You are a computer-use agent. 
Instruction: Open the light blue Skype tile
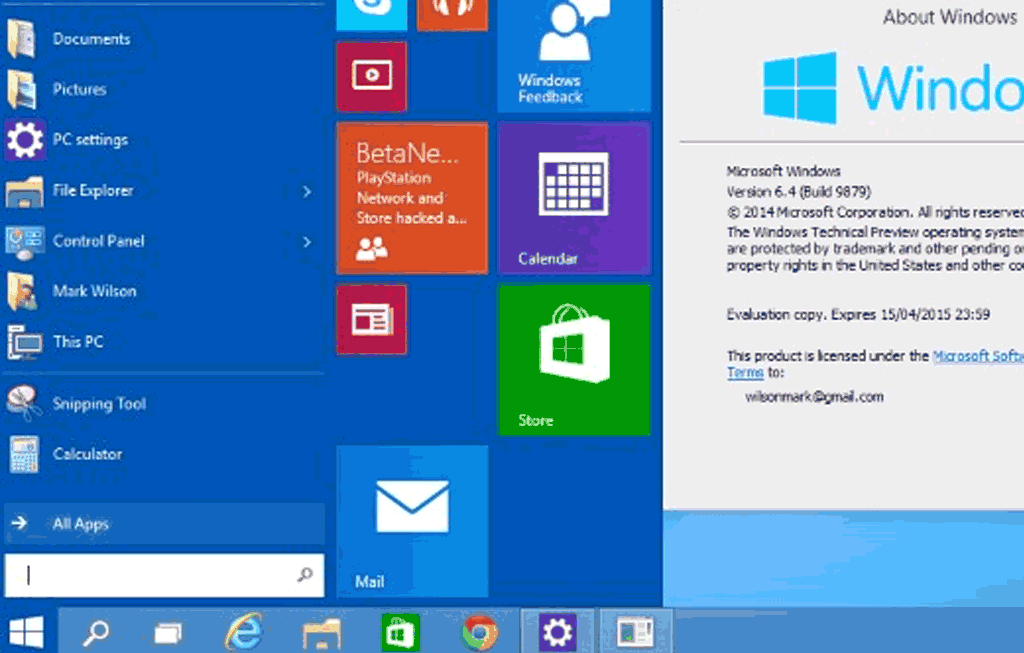pyautogui.click(x=372, y=14)
